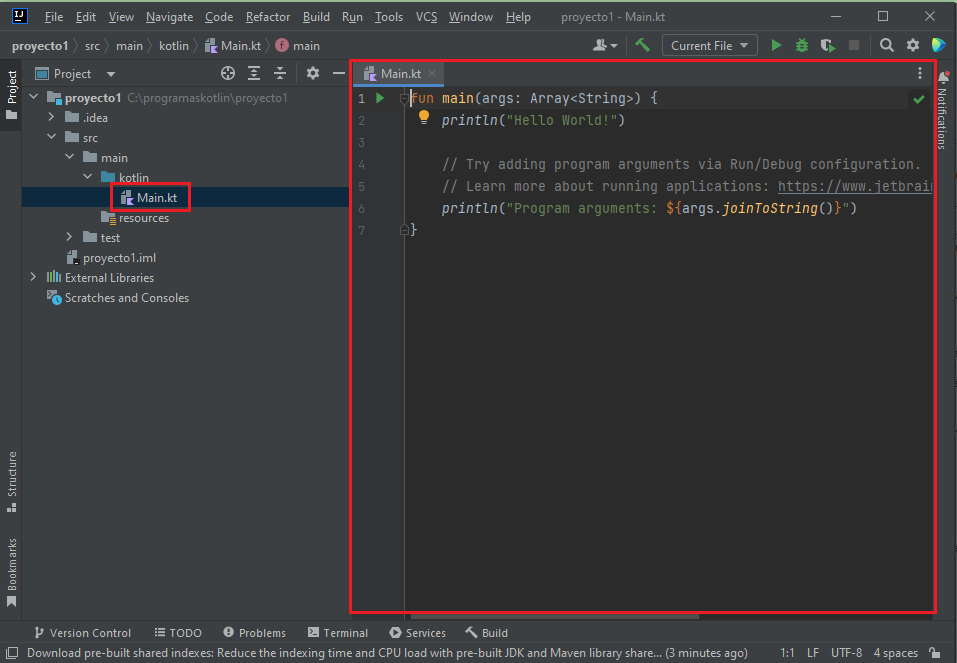The height and width of the screenshot is (663, 957).
Task: Hide Project tool window minus icon
Action: (x=339, y=73)
